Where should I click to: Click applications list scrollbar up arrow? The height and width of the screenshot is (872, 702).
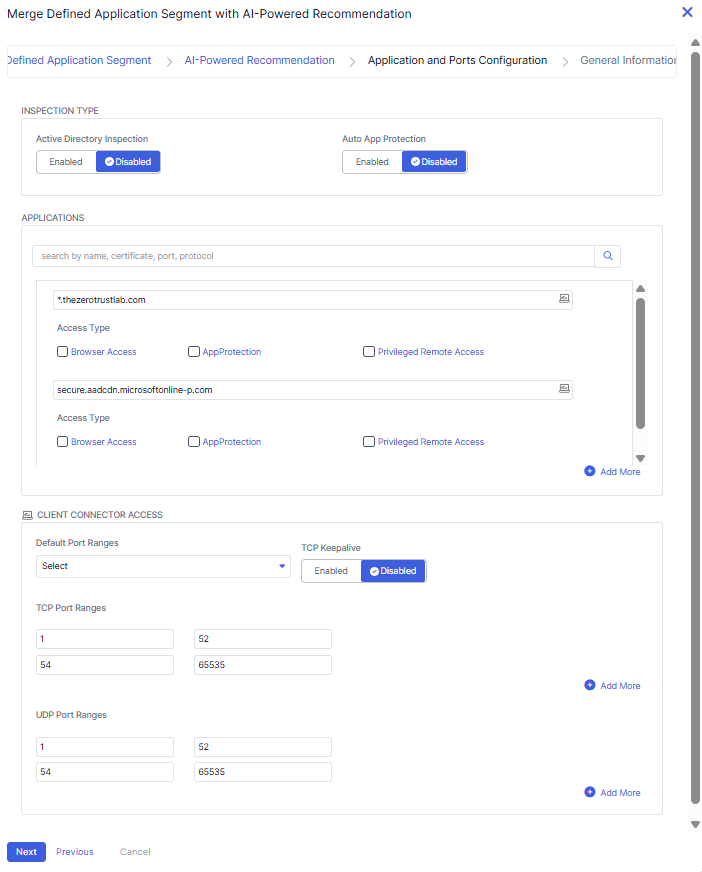point(640,288)
